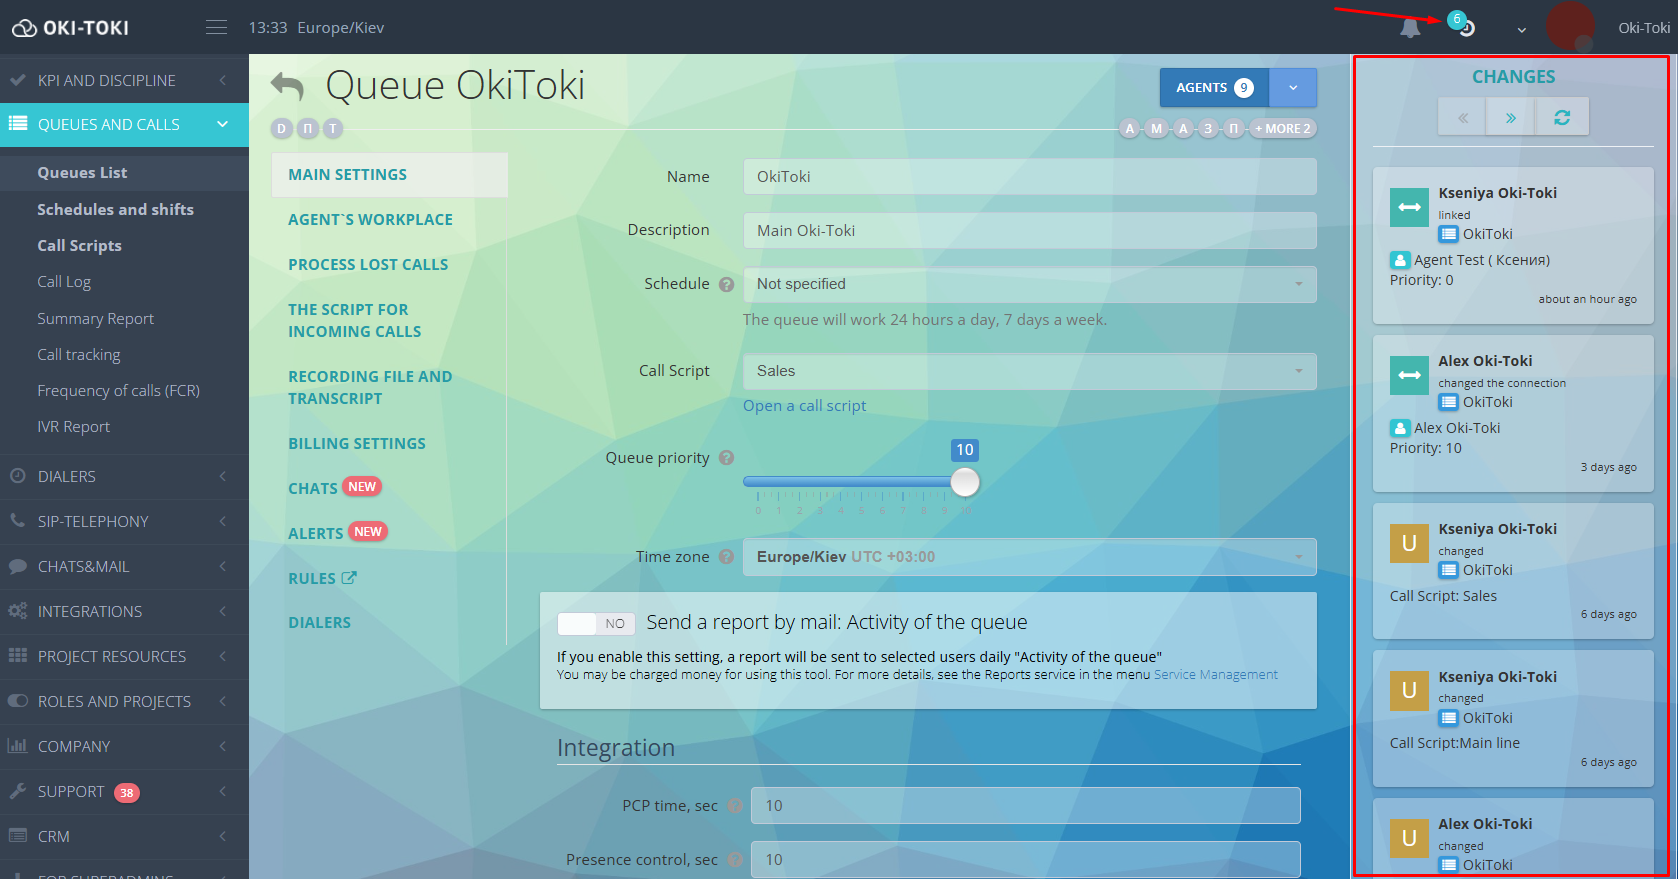Open ROLES AND PROJECTS sidebar menu
The width and height of the screenshot is (1678, 879).
(124, 702)
